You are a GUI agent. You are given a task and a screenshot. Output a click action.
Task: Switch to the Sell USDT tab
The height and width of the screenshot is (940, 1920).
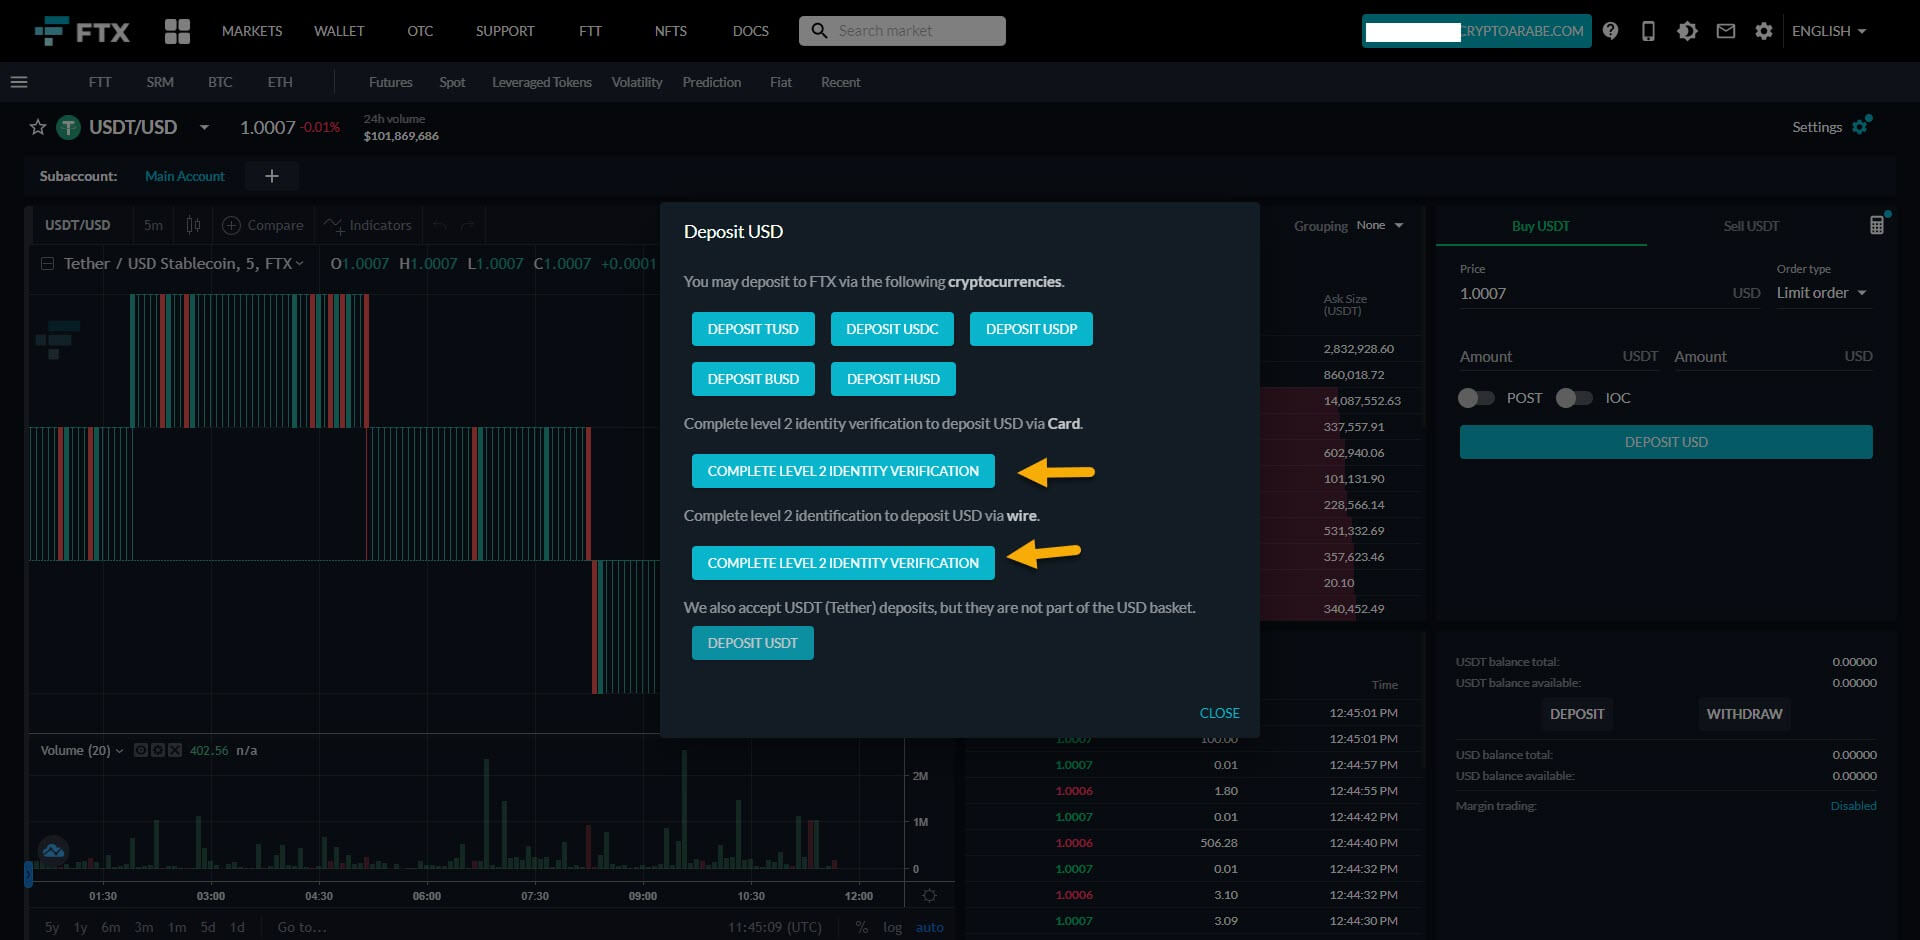(1751, 226)
